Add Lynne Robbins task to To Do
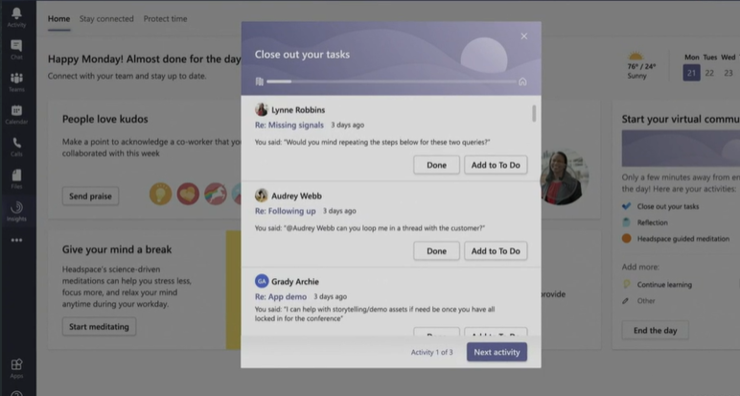 click(496, 165)
